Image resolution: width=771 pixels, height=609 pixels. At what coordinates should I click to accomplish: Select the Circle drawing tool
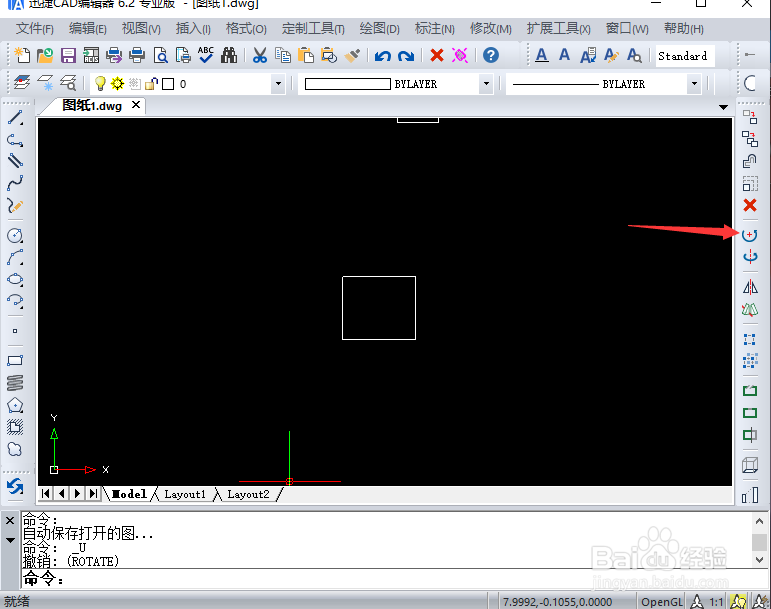coord(15,236)
